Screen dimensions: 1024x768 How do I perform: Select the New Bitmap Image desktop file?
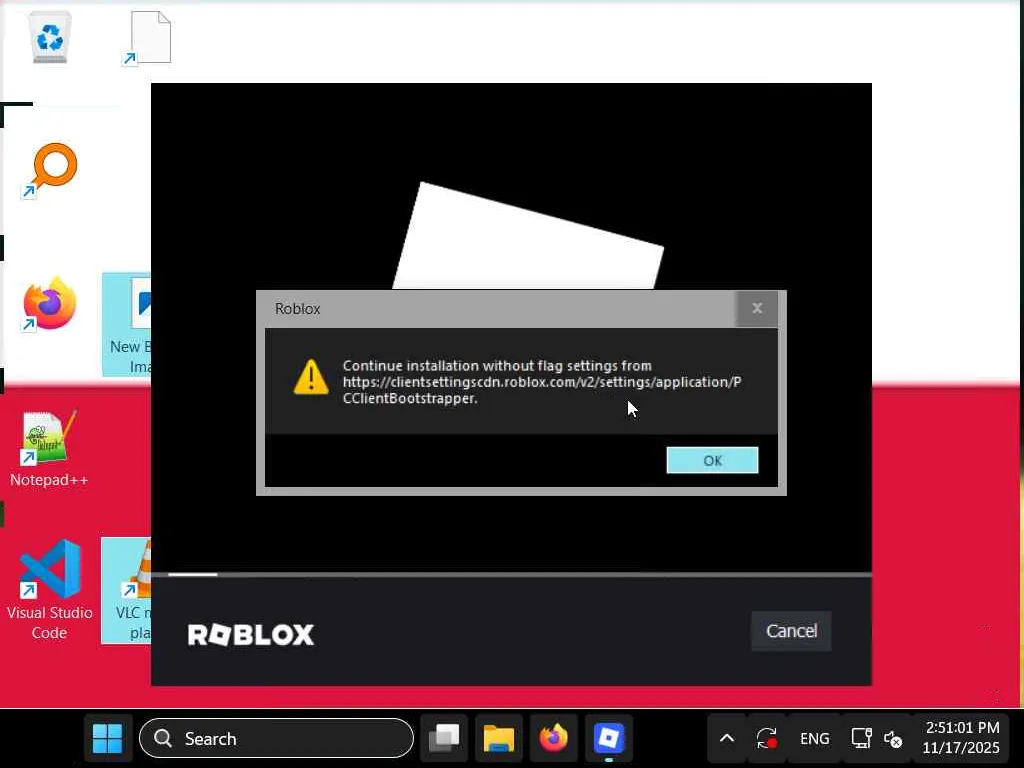coord(127,325)
